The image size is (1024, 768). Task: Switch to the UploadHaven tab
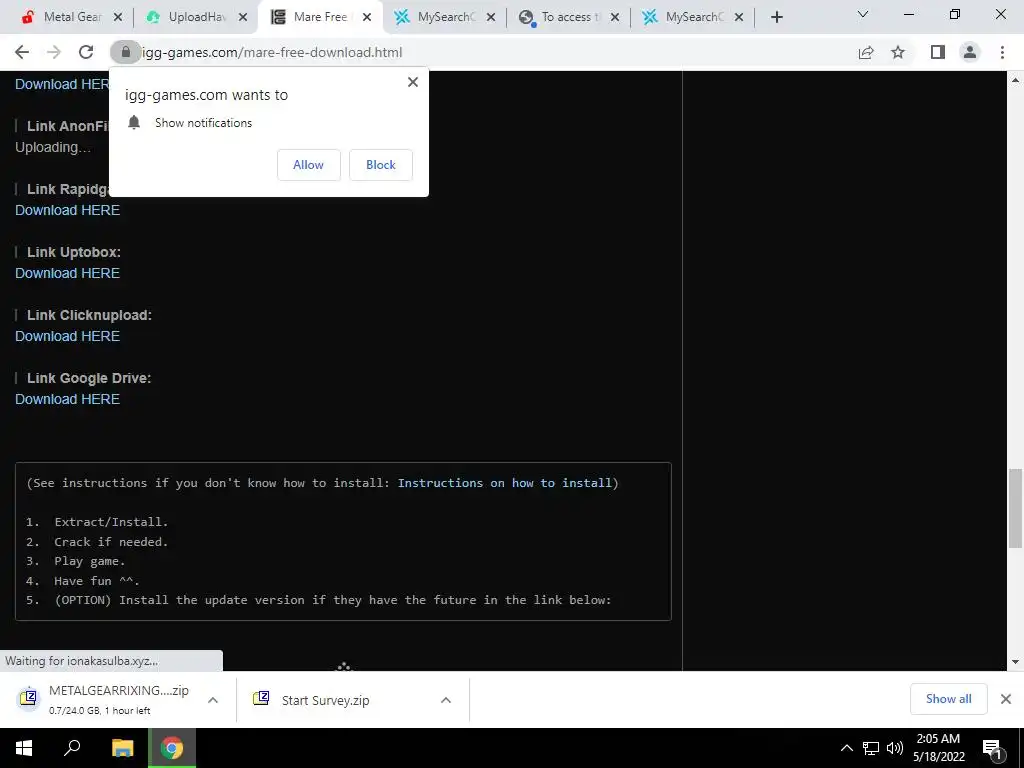point(196,17)
